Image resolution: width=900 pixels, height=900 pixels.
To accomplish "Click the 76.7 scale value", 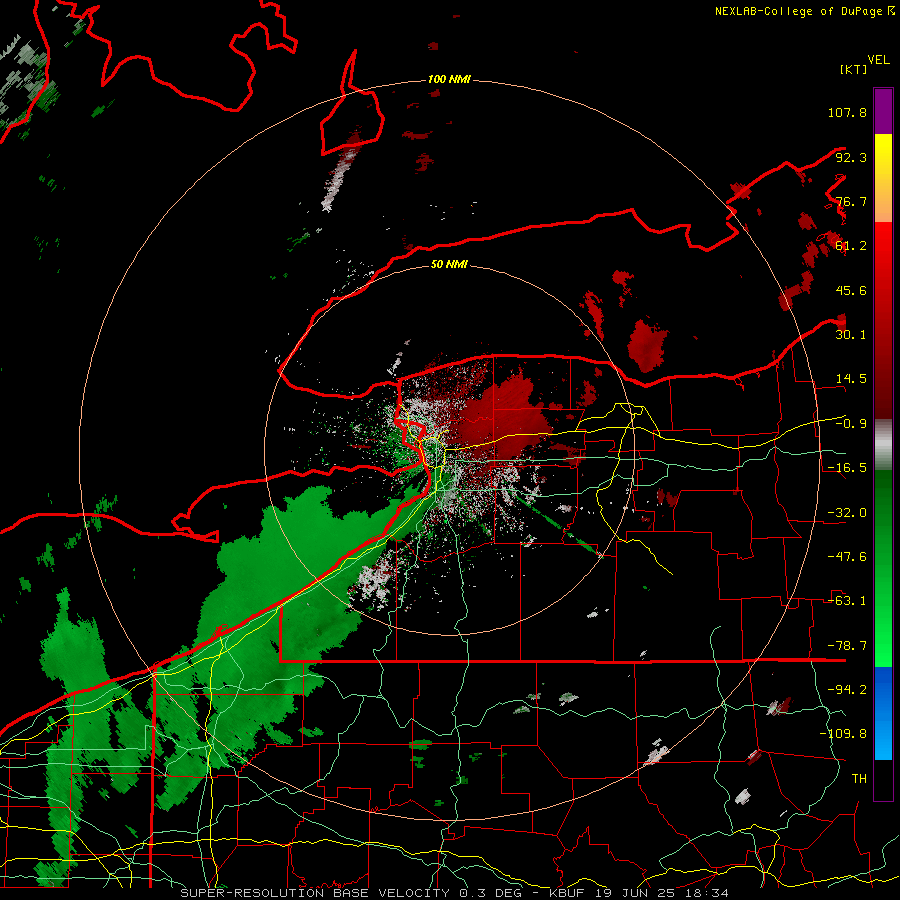I will tap(851, 201).
